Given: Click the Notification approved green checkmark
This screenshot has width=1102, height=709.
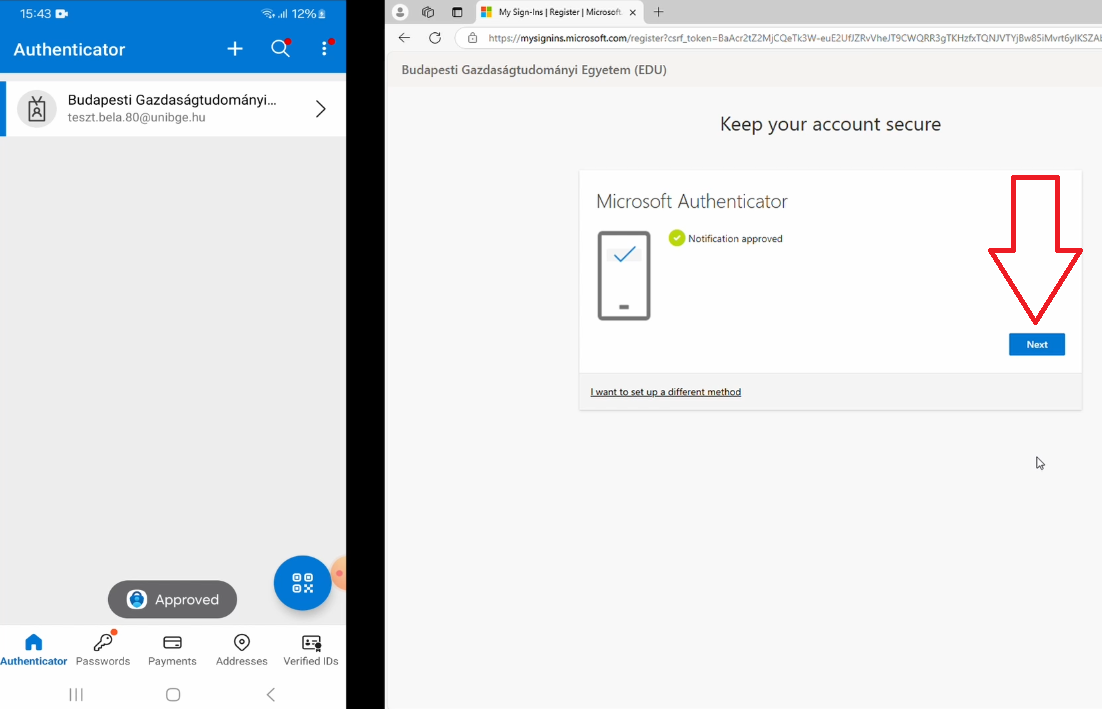Looking at the screenshot, I should tap(677, 238).
